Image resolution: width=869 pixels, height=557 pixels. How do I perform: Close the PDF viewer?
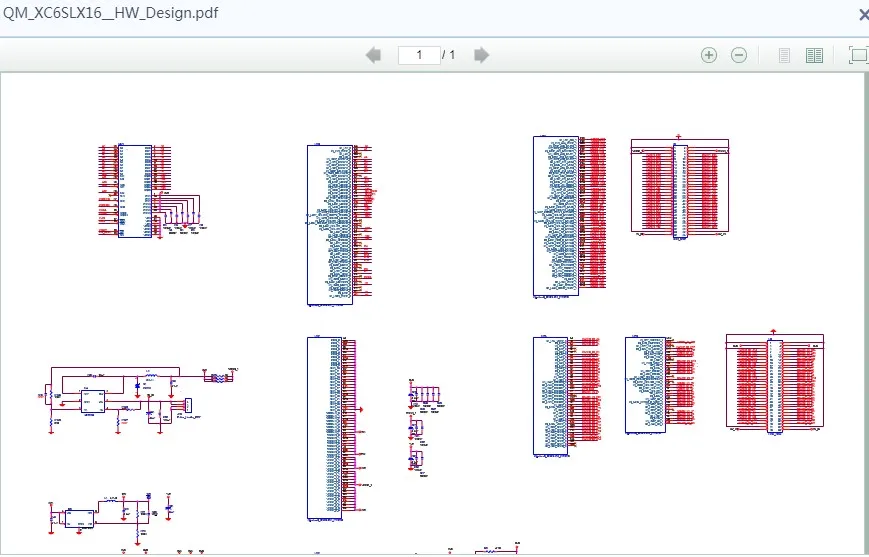point(863,15)
